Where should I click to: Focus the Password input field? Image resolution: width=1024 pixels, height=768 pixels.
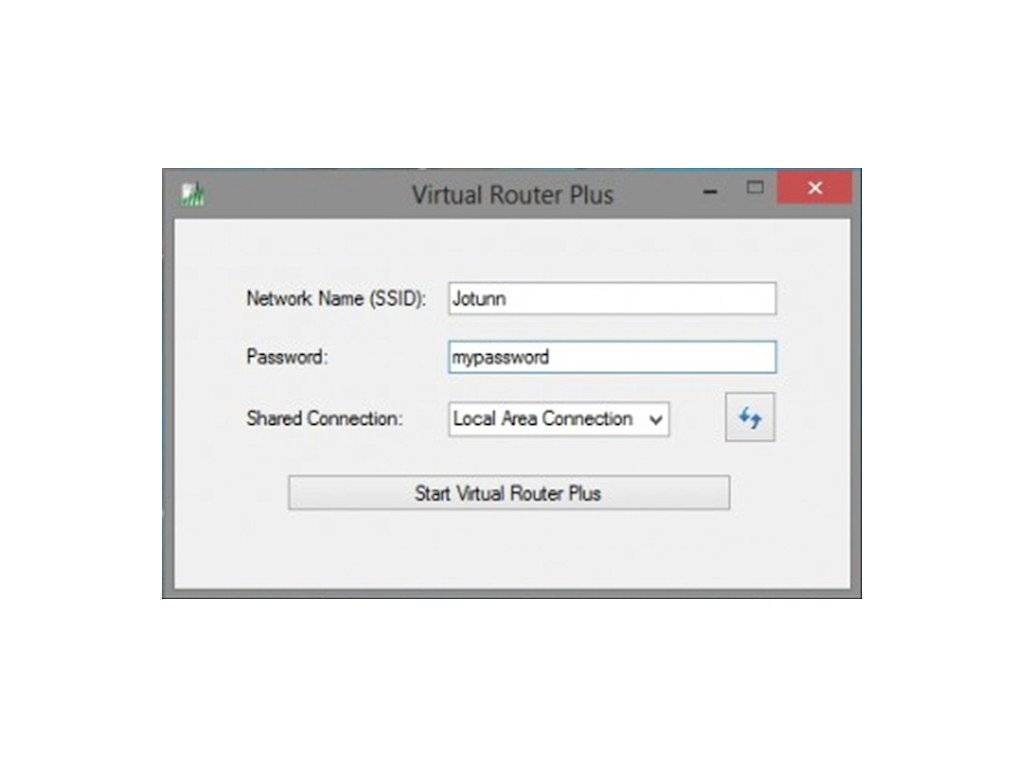[x=612, y=357]
